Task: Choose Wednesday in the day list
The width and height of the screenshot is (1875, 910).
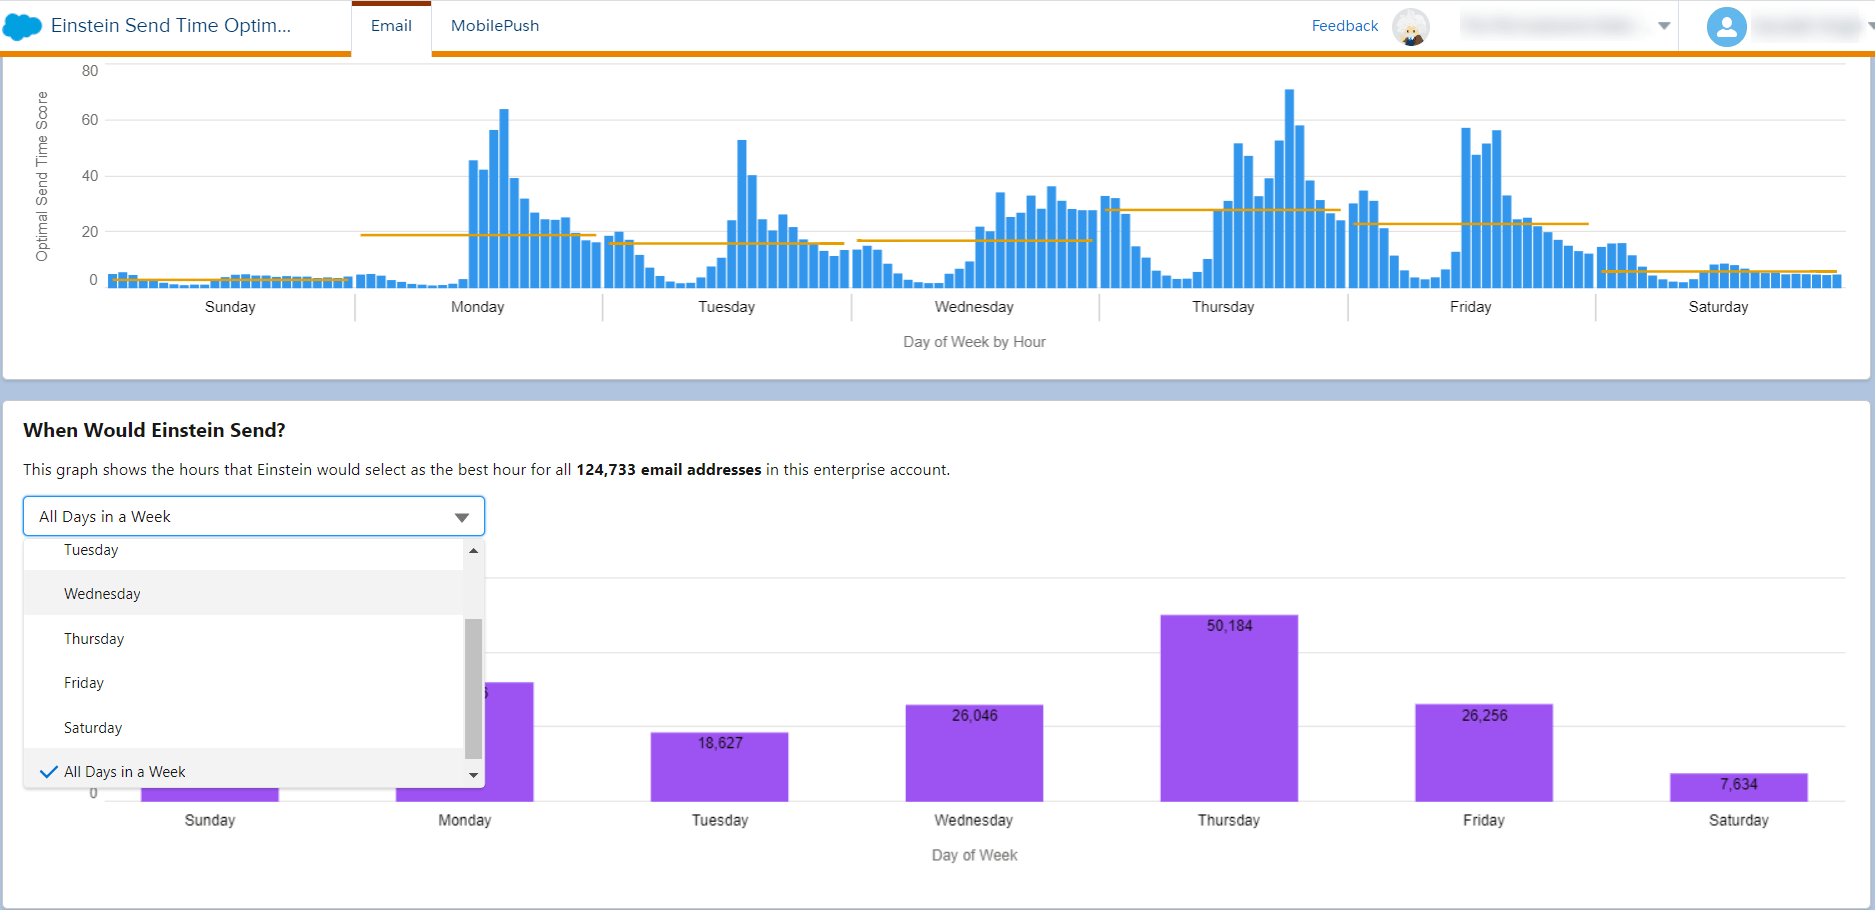Action: 244,594
